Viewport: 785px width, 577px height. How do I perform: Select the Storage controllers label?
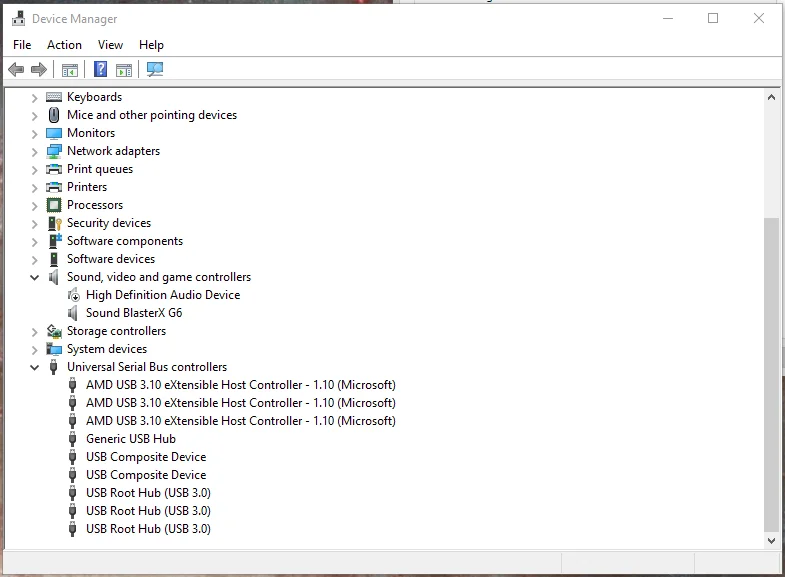(116, 331)
